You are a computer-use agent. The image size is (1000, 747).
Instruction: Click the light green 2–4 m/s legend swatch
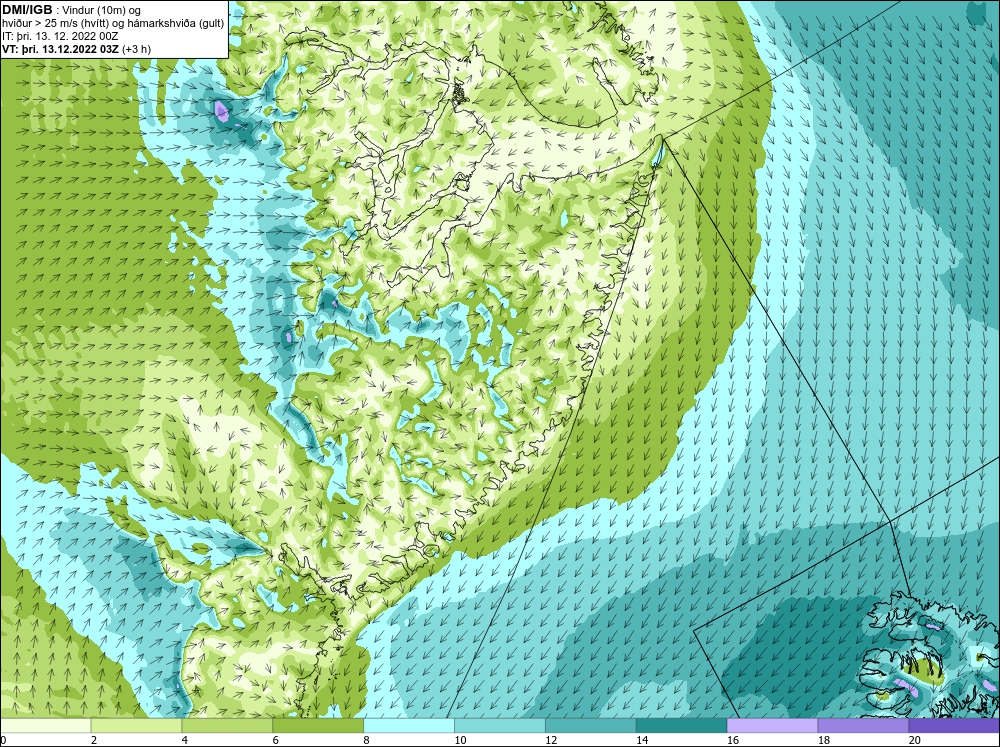136,725
